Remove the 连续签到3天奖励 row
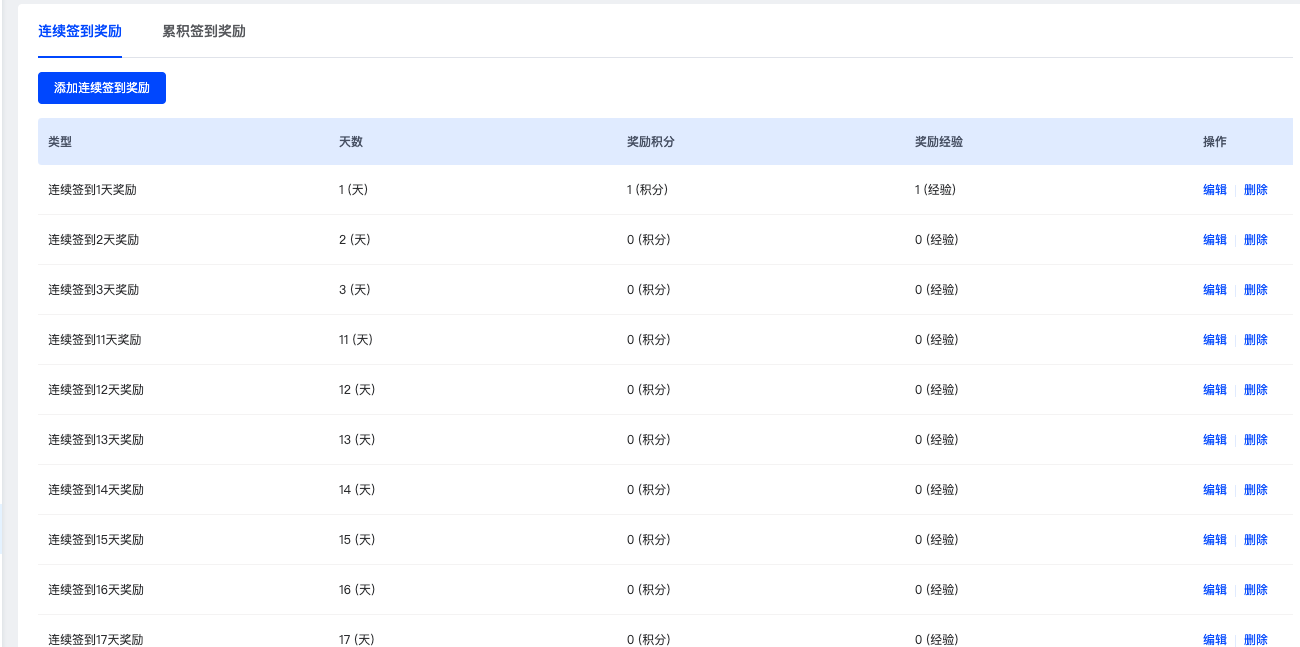Viewport: 1300px width, 647px height. coord(1255,290)
